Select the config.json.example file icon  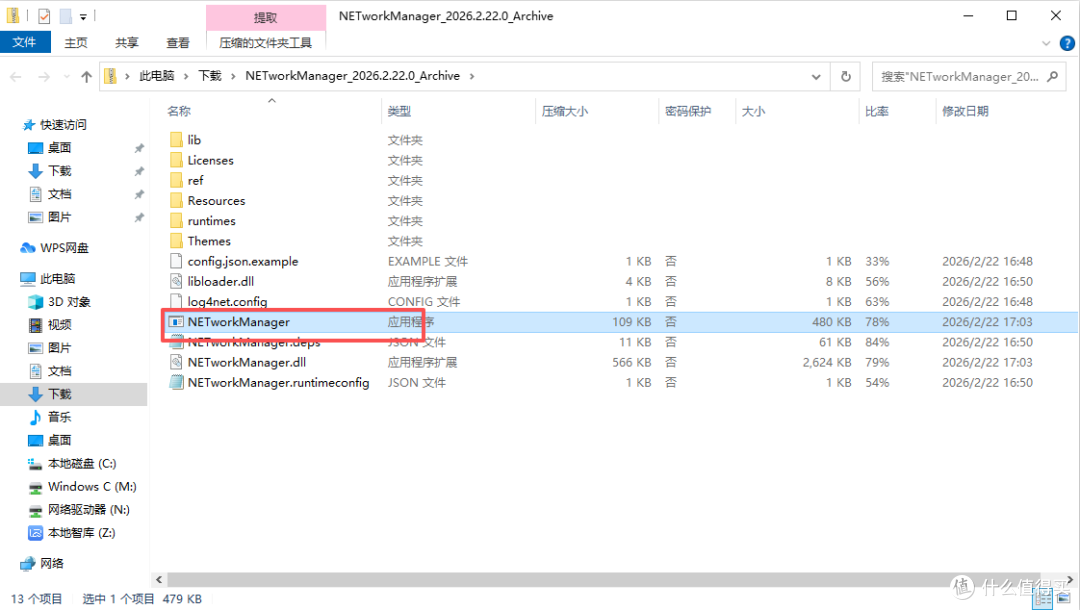tap(176, 261)
